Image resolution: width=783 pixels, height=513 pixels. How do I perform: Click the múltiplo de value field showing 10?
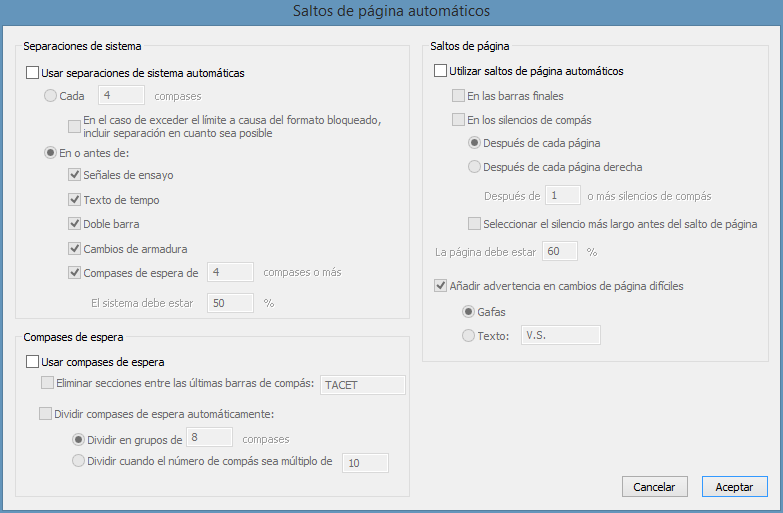pos(365,463)
